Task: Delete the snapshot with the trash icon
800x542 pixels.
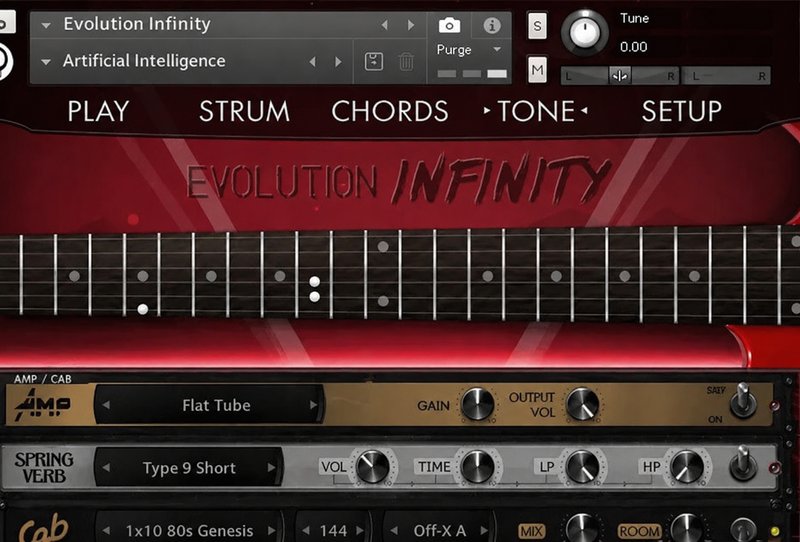Action: pos(406,62)
